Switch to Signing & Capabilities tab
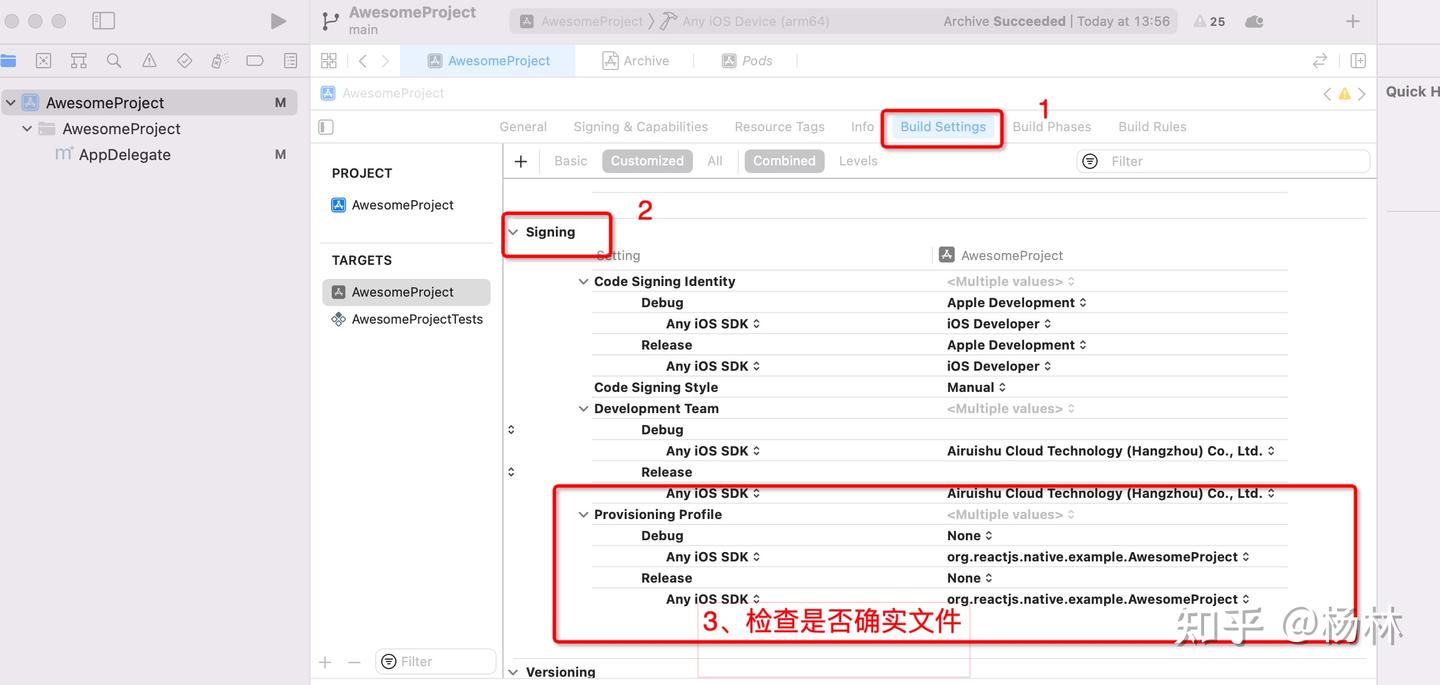This screenshot has height=685, width=1440. [x=640, y=127]
